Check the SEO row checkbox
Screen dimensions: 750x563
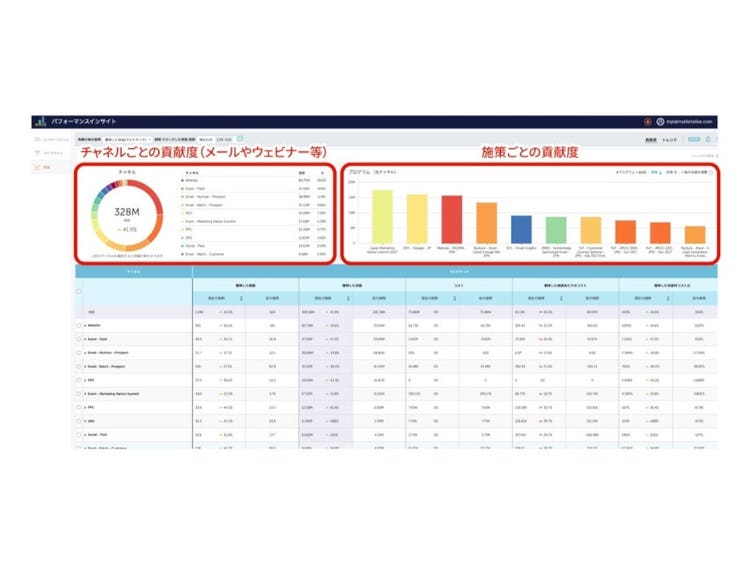[x=80, y=380]
